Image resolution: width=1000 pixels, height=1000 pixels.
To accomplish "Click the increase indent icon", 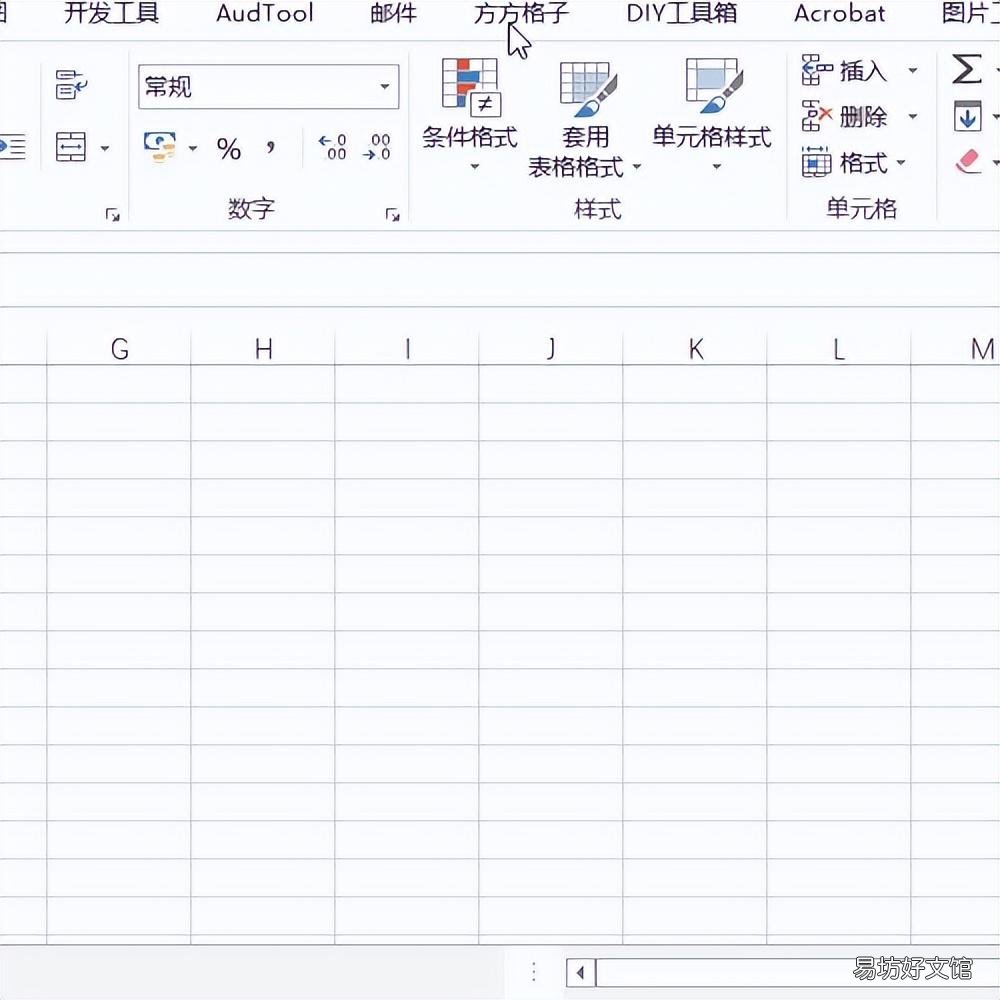I will 13,147.
